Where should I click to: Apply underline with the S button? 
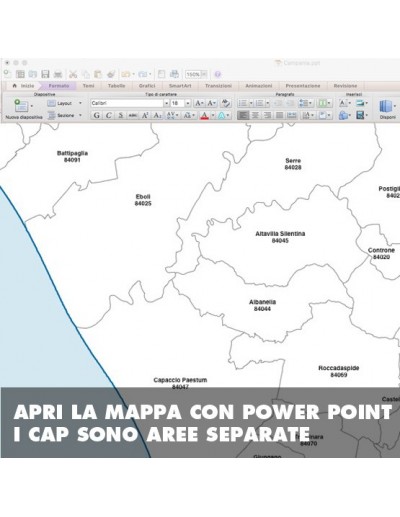(x=121, y=115)
